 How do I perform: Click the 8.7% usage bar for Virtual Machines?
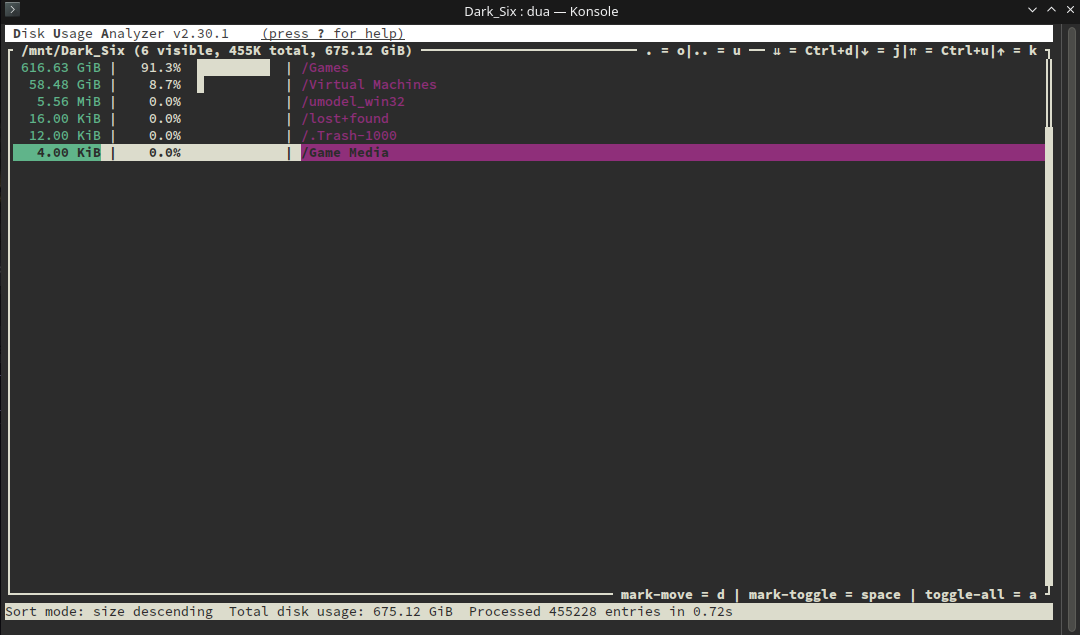(200, 85)
